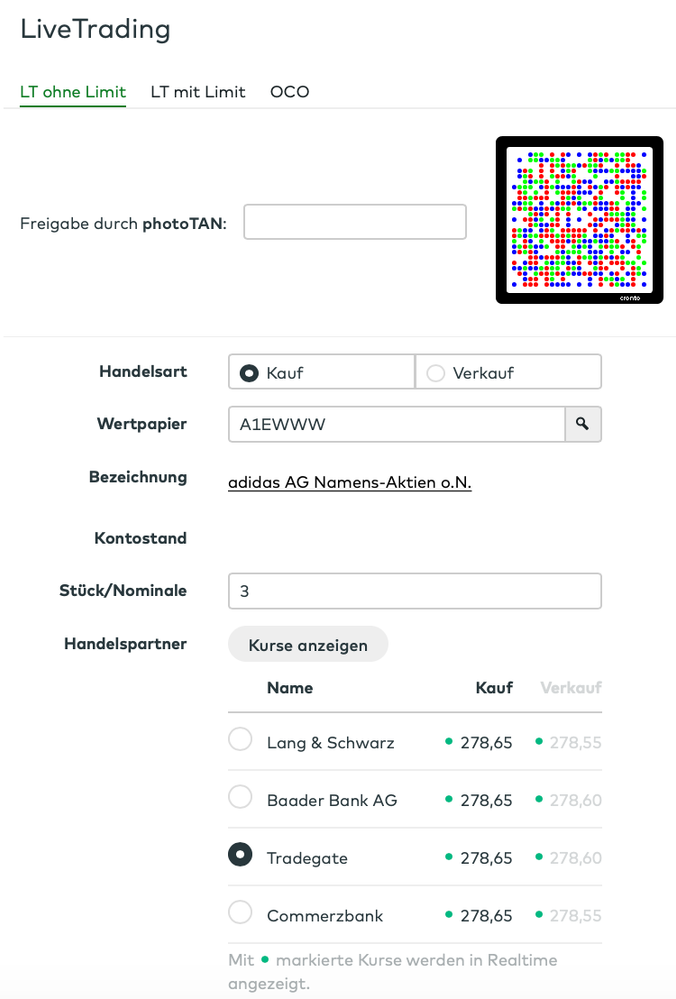The width and height of the screenshot is (676, 999).
Task: Open the adidas AG Namens-Aktien link
Action: pos(349,481)
